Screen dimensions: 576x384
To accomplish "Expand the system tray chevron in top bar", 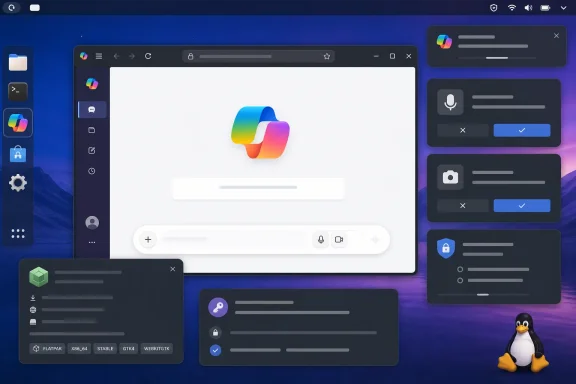I will pyautogui.click(x=563, y=8).
